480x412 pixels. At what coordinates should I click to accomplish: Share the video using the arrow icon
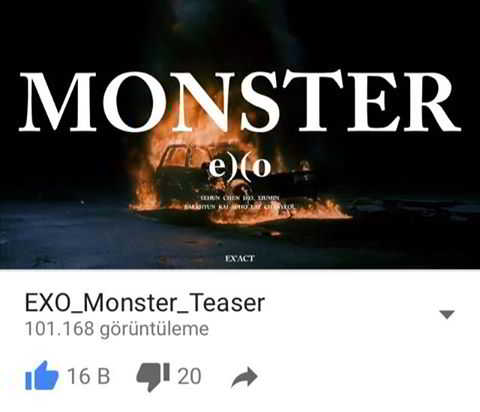tap(244, 377)
